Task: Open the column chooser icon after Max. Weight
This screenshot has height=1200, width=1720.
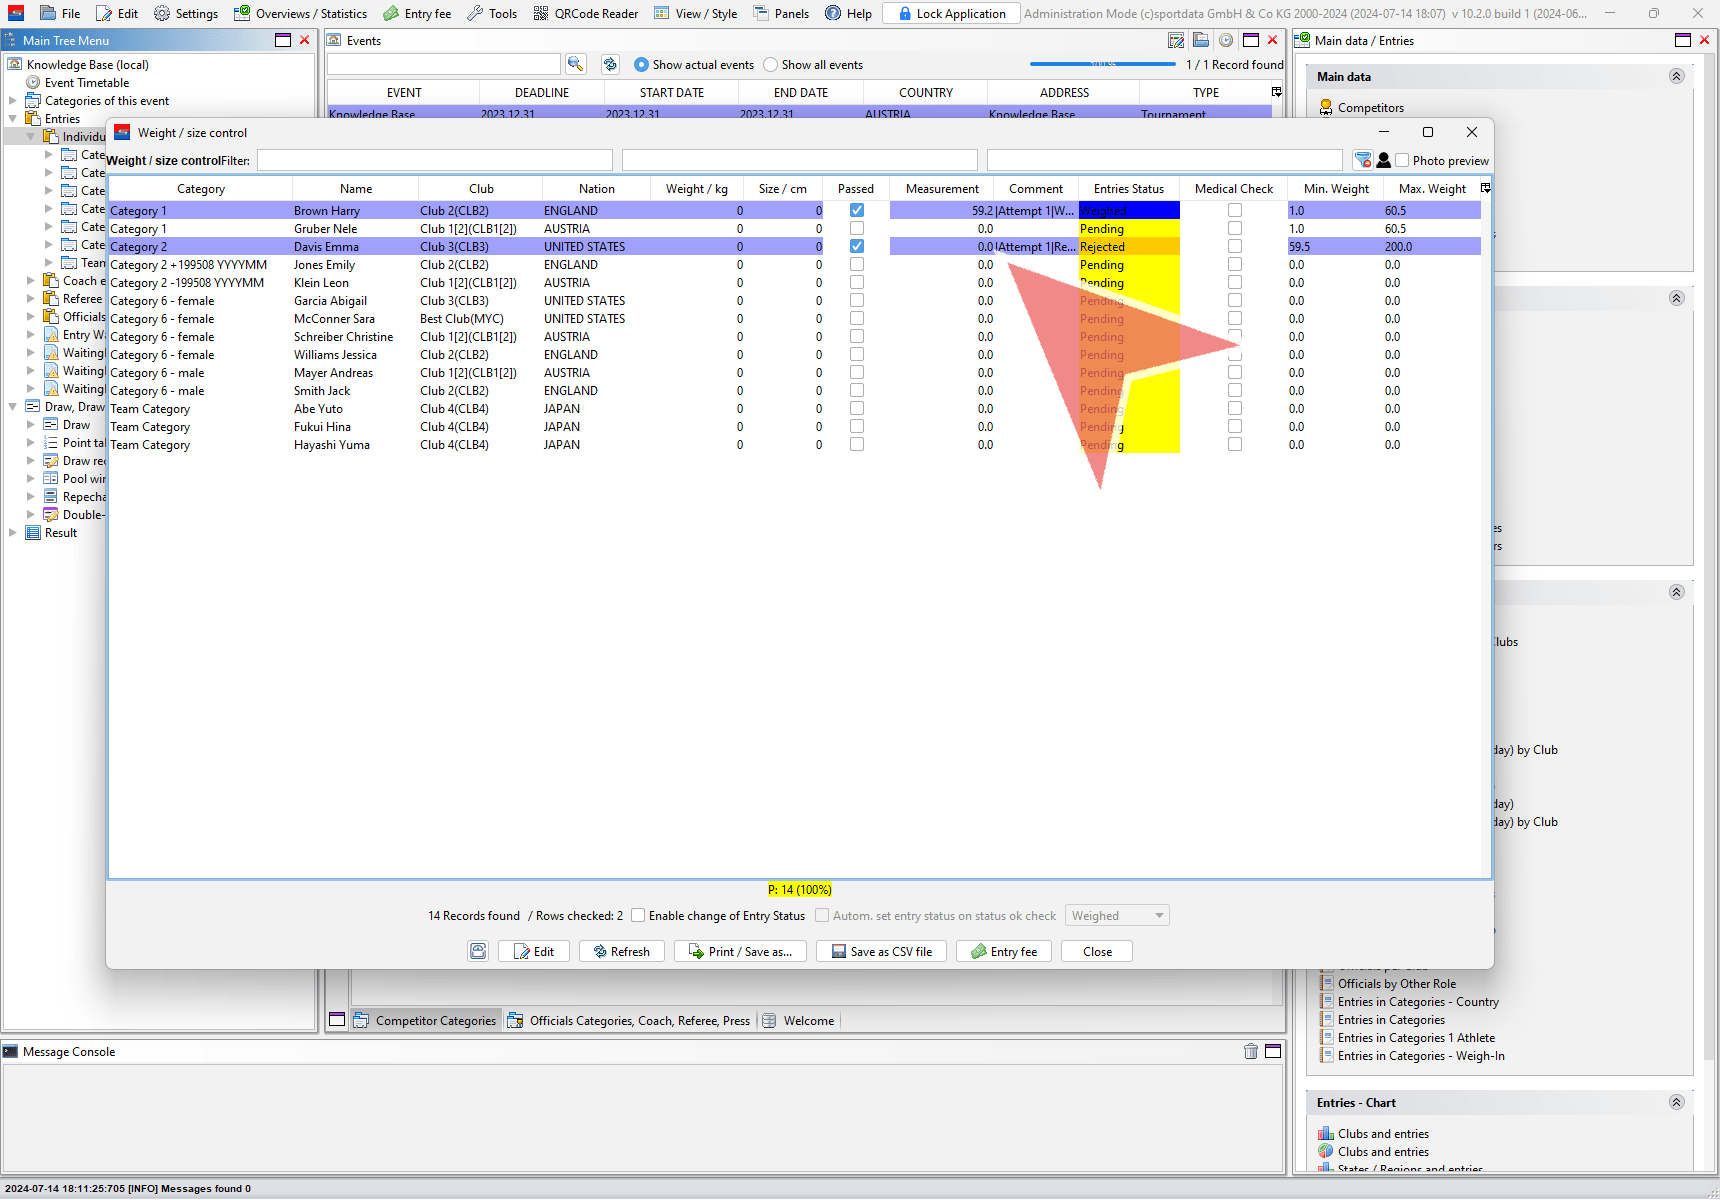Action: tap(1485, 188)
